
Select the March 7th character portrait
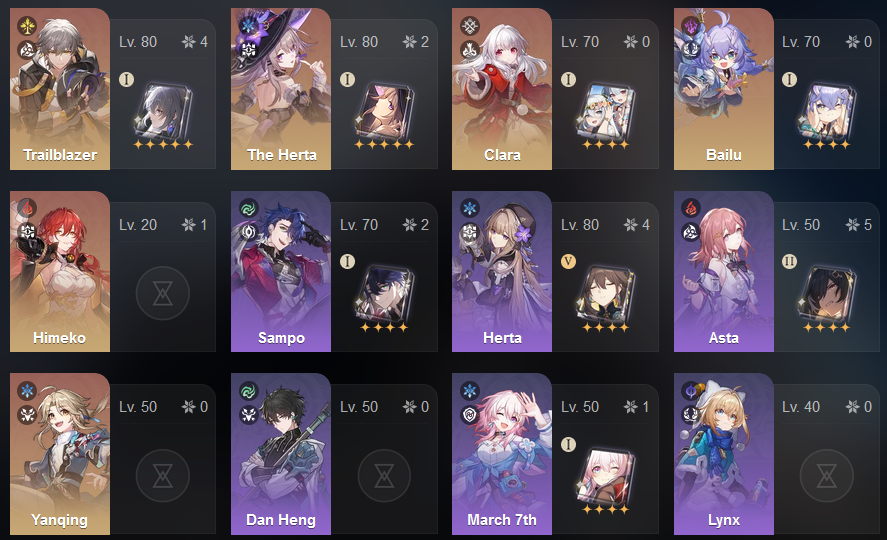pos(502,454)
